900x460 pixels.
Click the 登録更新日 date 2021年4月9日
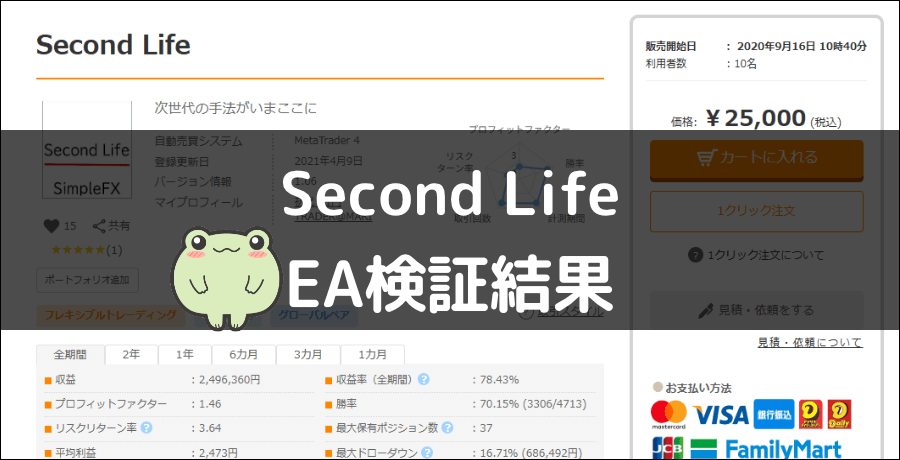click(328, 161)
